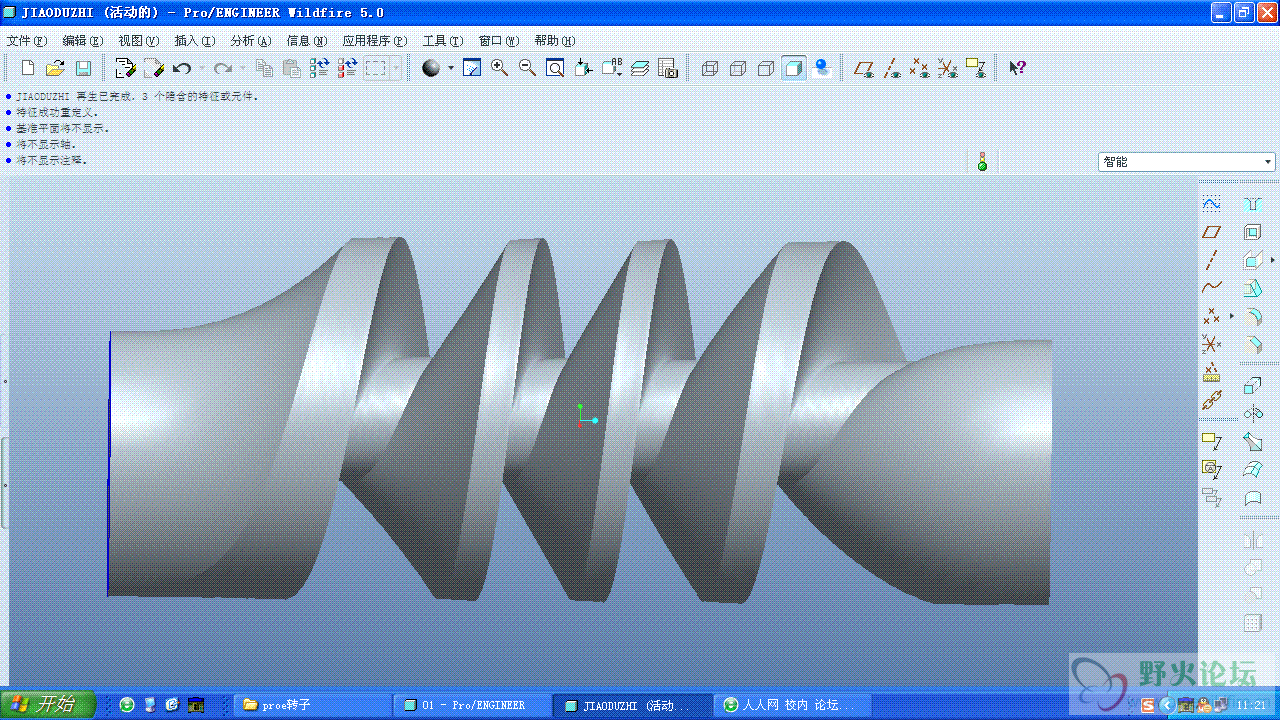This screenshot has width=1280, height=720.
Task: Select the Datum Curve tool in right toolbar
Action: point(1211,288)
